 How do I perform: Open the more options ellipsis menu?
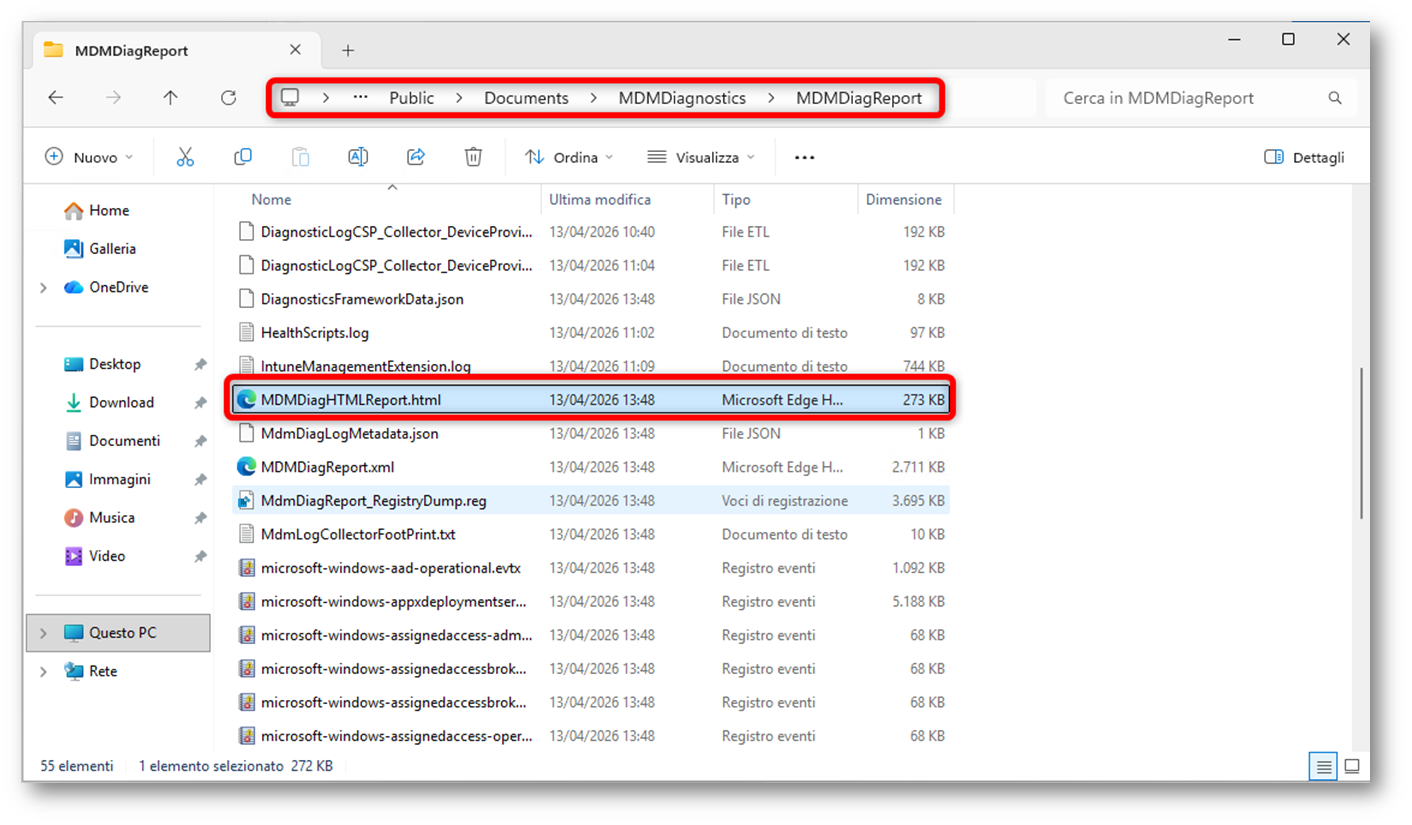[804, 157]
